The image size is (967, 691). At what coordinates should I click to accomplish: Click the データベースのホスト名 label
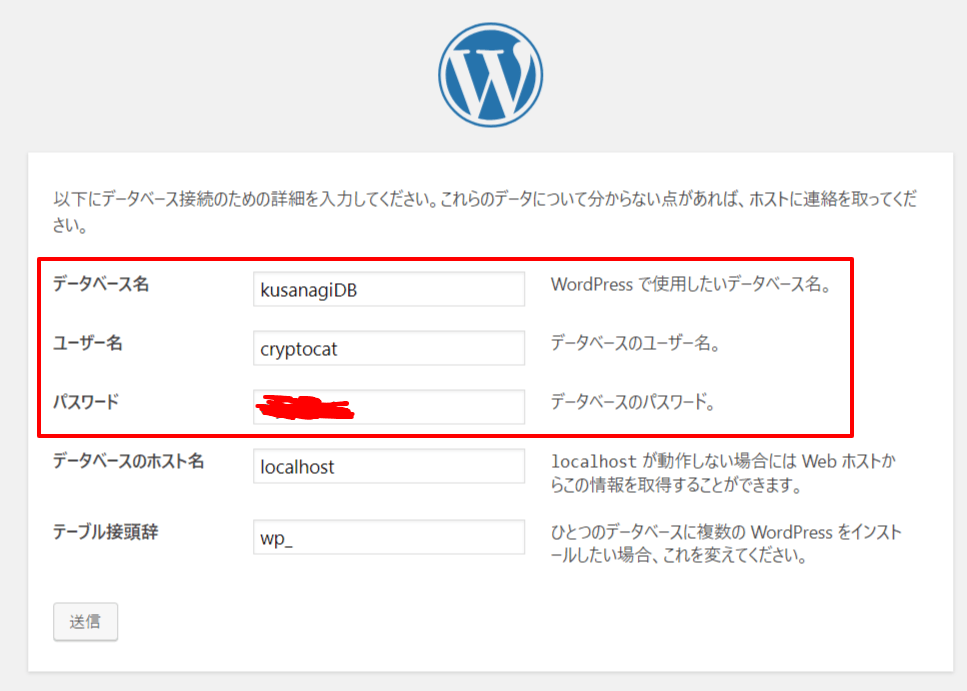coord(128,461)
